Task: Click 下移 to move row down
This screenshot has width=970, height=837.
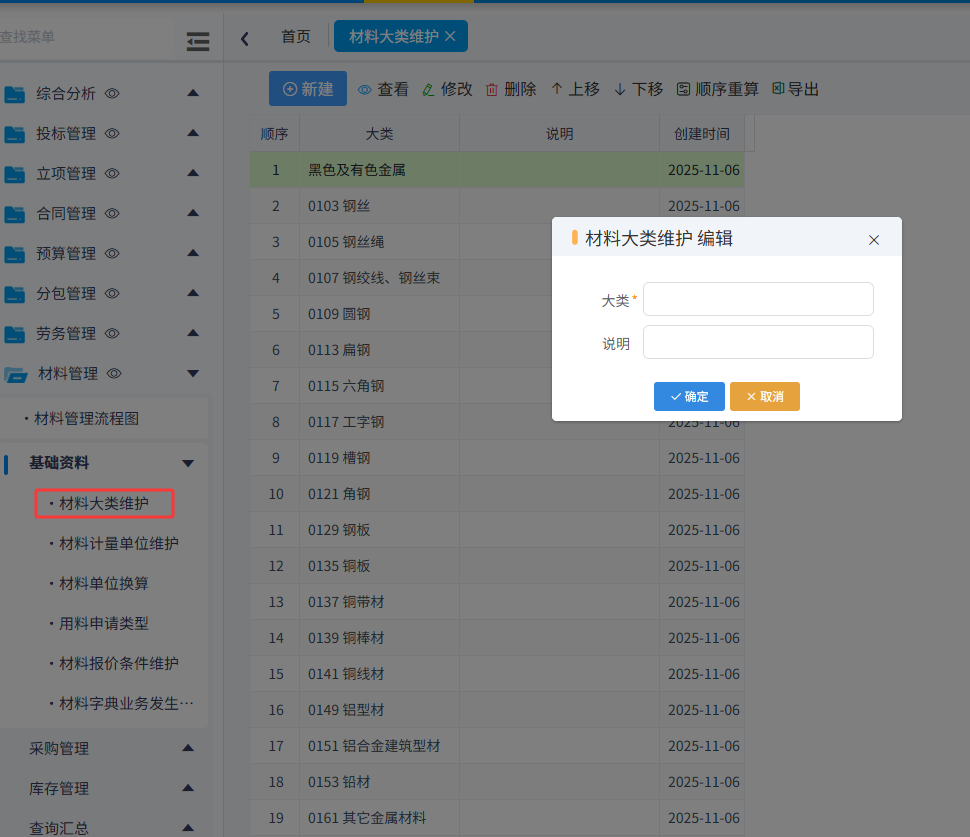Action: tap(638, 90)
